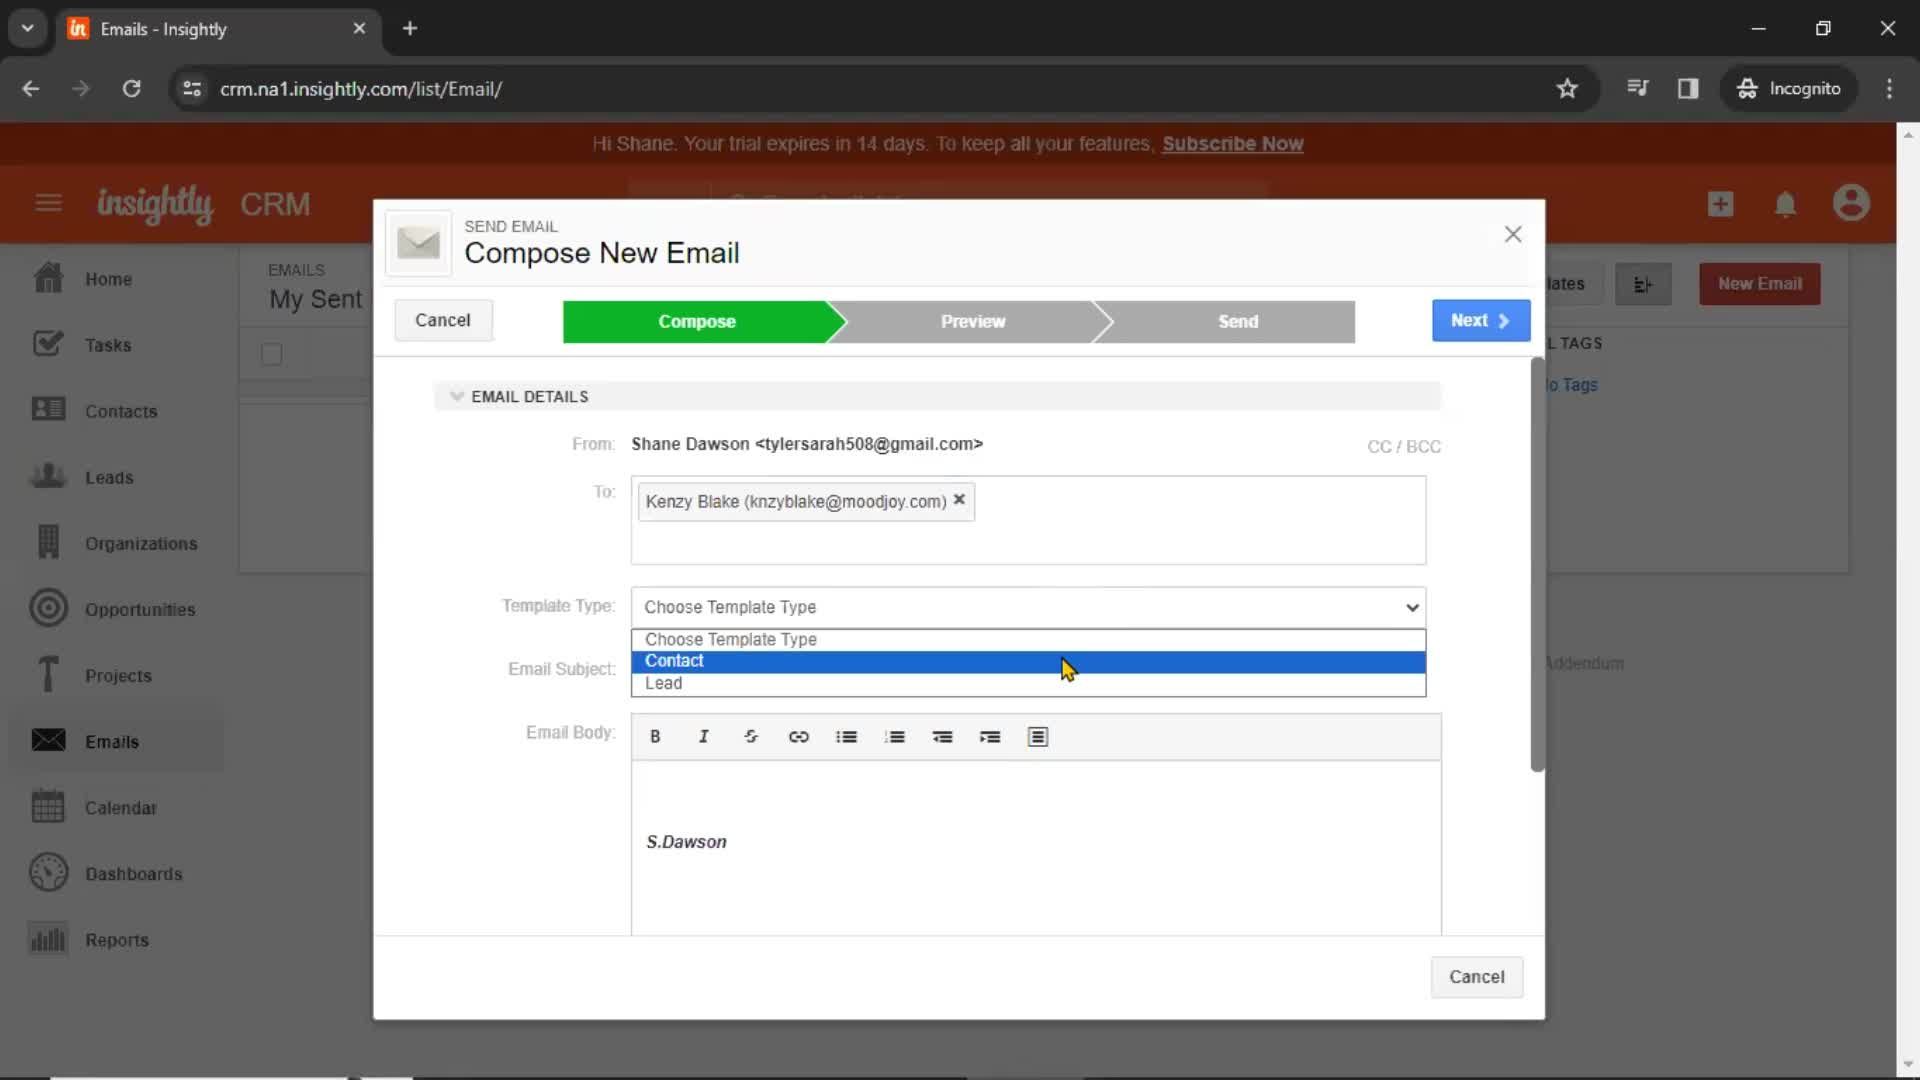The height and width of the screenshot is (1080, 1920).
Task: Expand the CC / BCC options
Action: pyautogui.click(x=1403, y=446)
